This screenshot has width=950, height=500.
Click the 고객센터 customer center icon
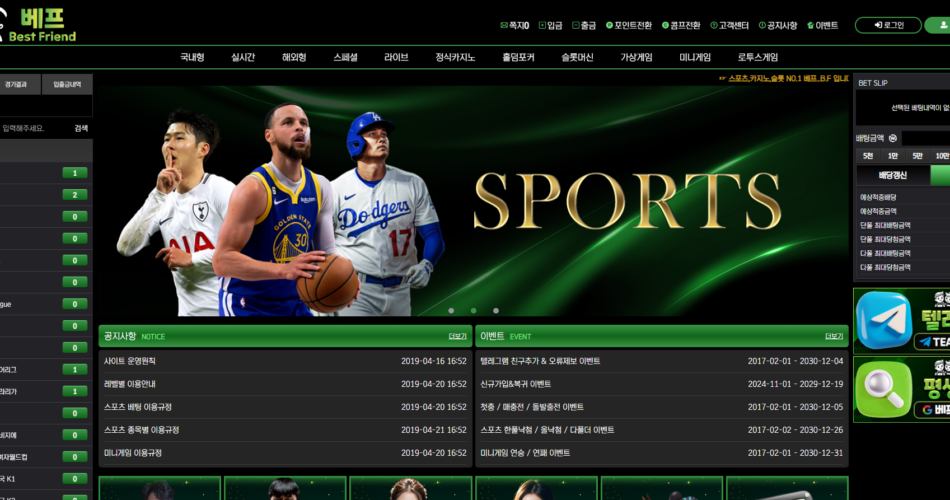click(713, 25)
